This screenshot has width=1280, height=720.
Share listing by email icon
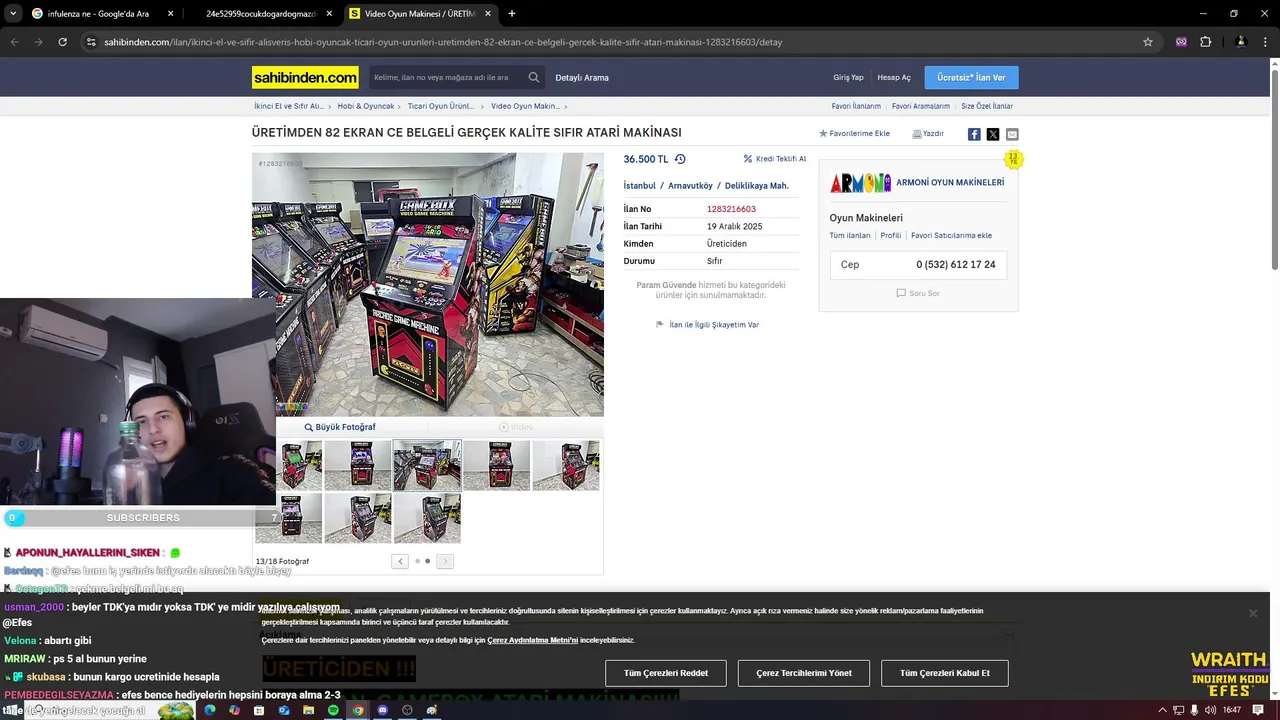(1012, 134)
